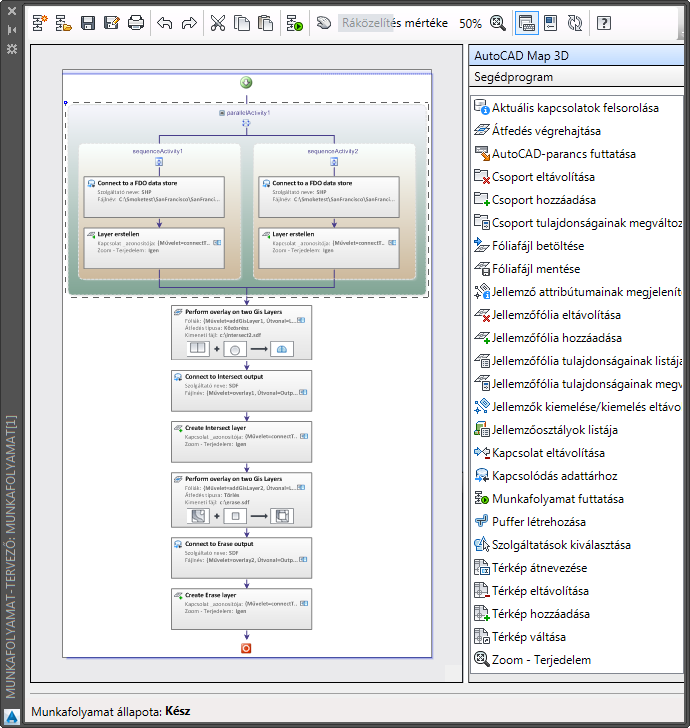Viewport: 690px width, 728px height.
Task: Open binding icon on Create Intersect layer
Action: tap(304, 436)
